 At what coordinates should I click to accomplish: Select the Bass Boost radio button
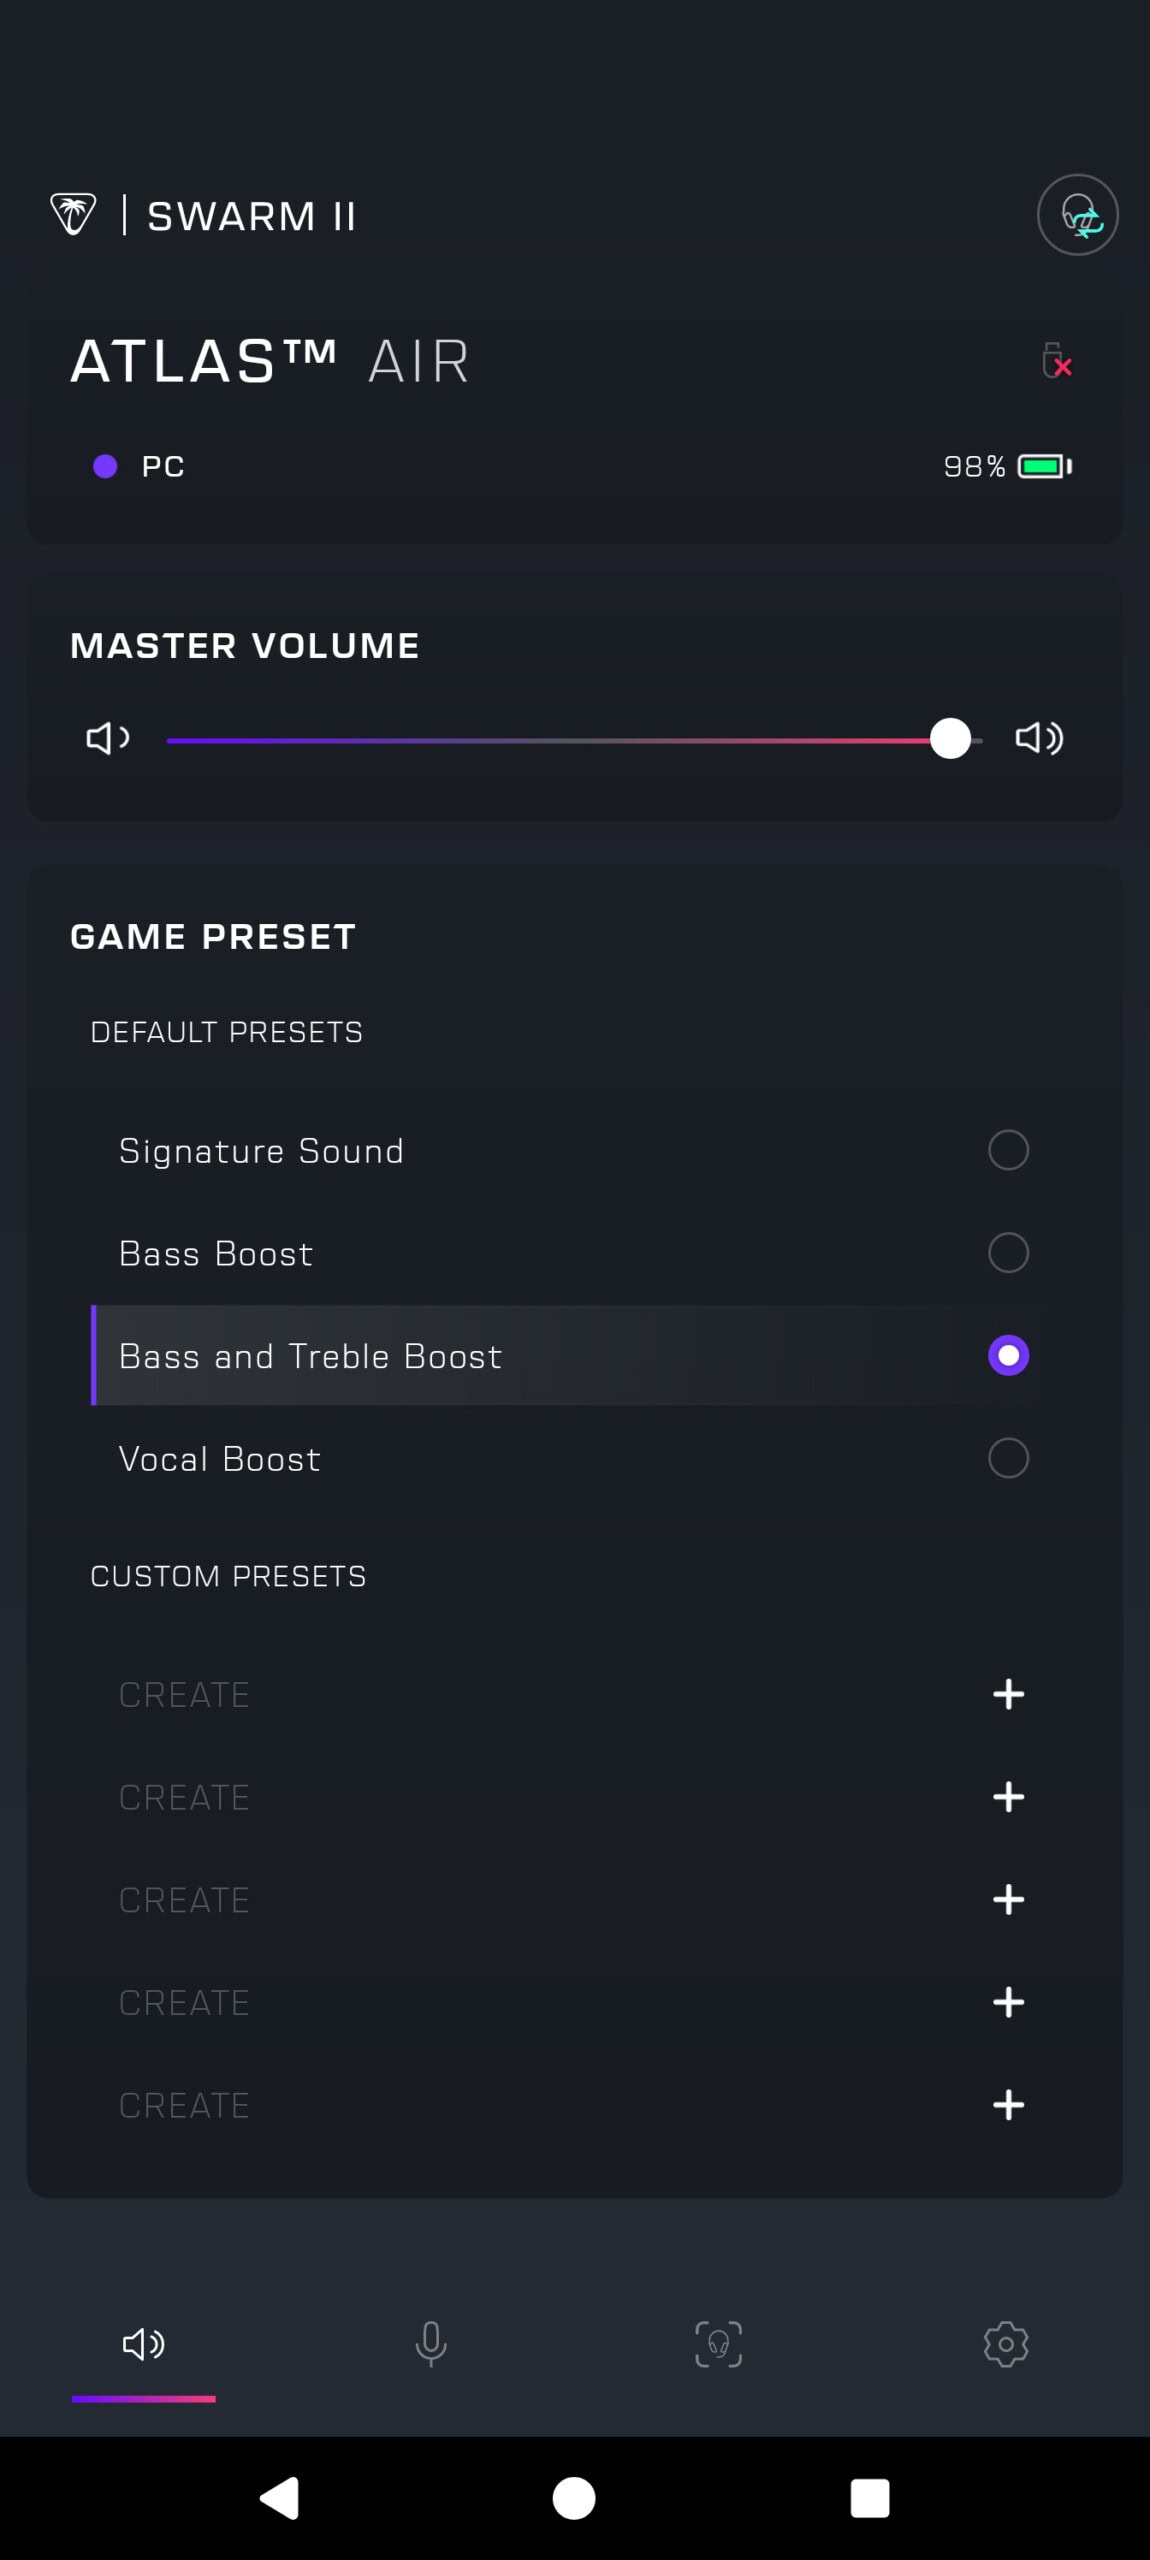[1007, 1253]
